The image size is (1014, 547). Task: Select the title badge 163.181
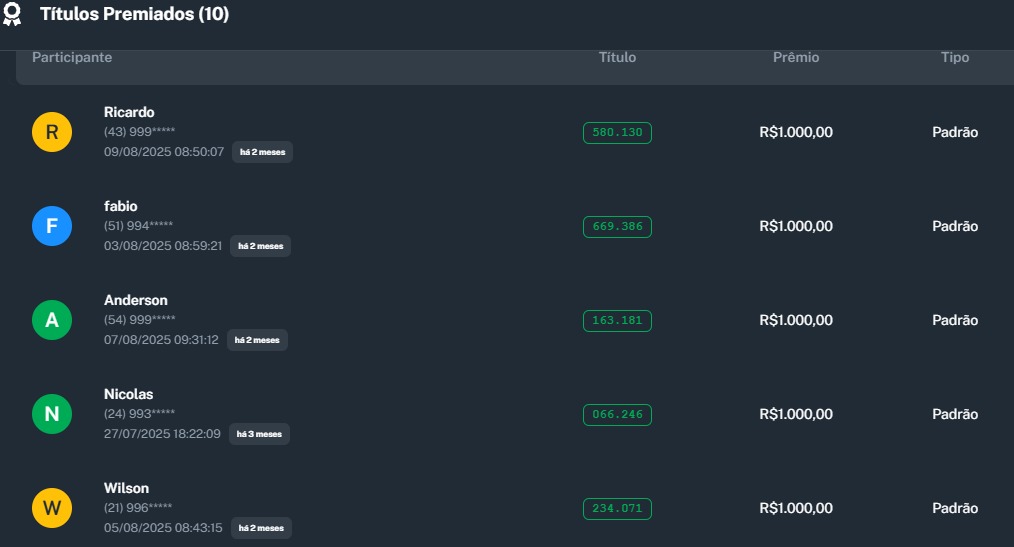point(617,321)
